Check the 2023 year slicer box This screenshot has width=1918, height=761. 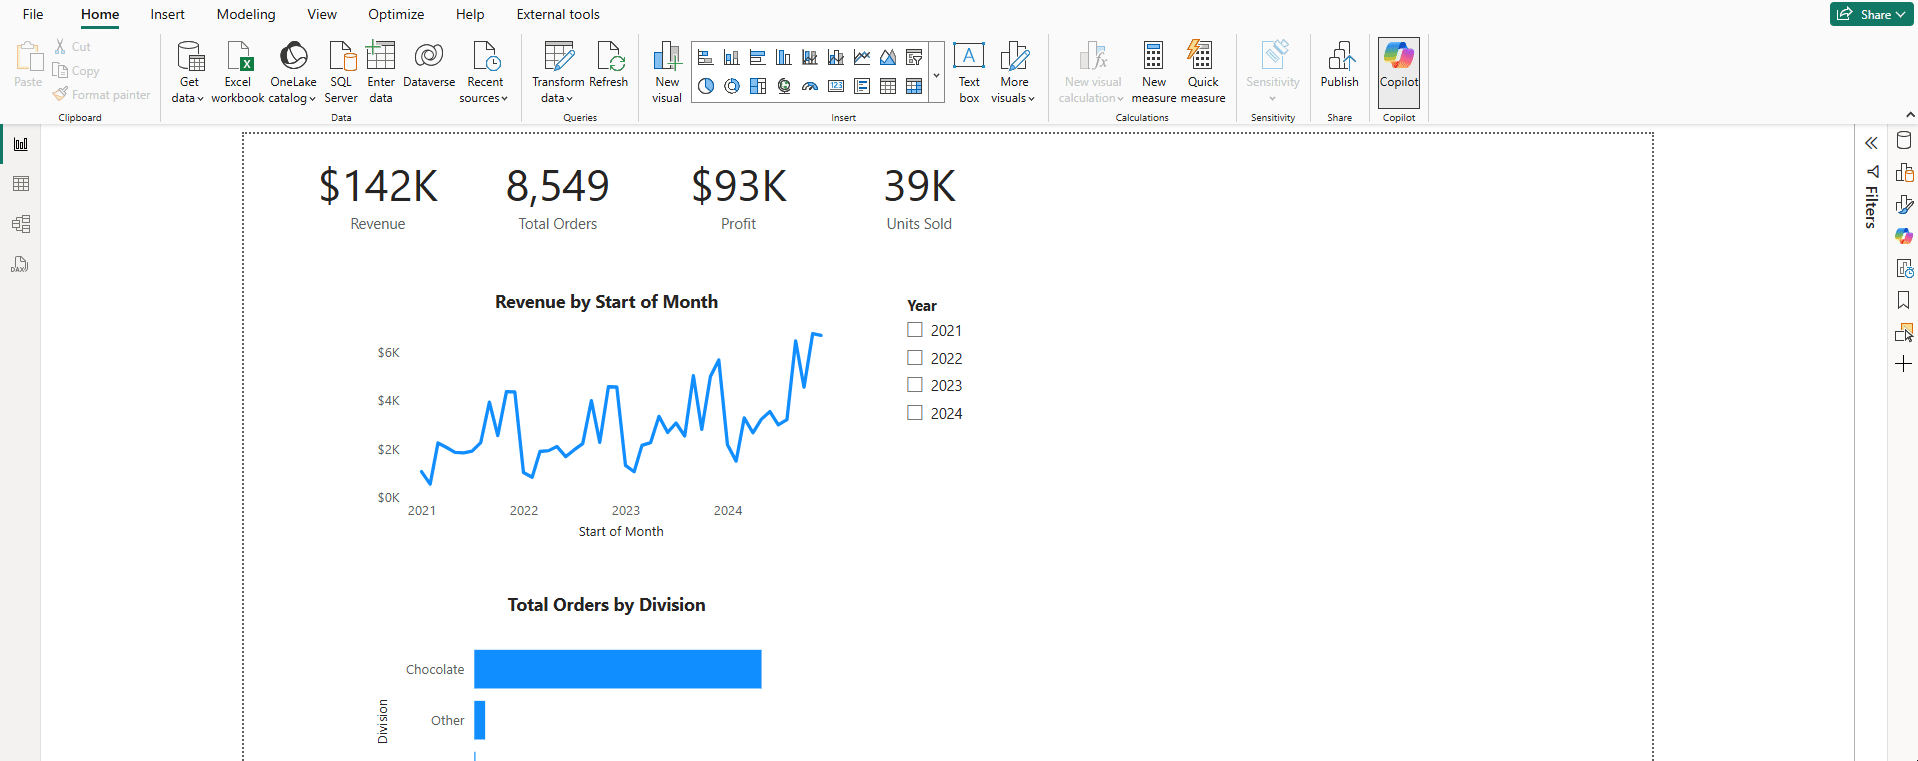[915, 385]
